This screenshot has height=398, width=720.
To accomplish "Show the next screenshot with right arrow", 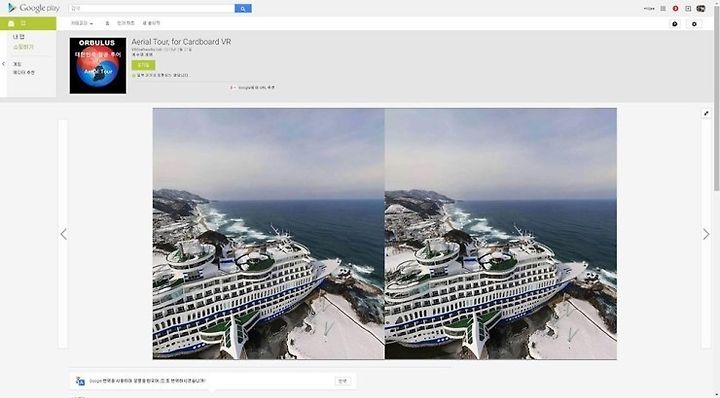I will [x=706, y=234].
